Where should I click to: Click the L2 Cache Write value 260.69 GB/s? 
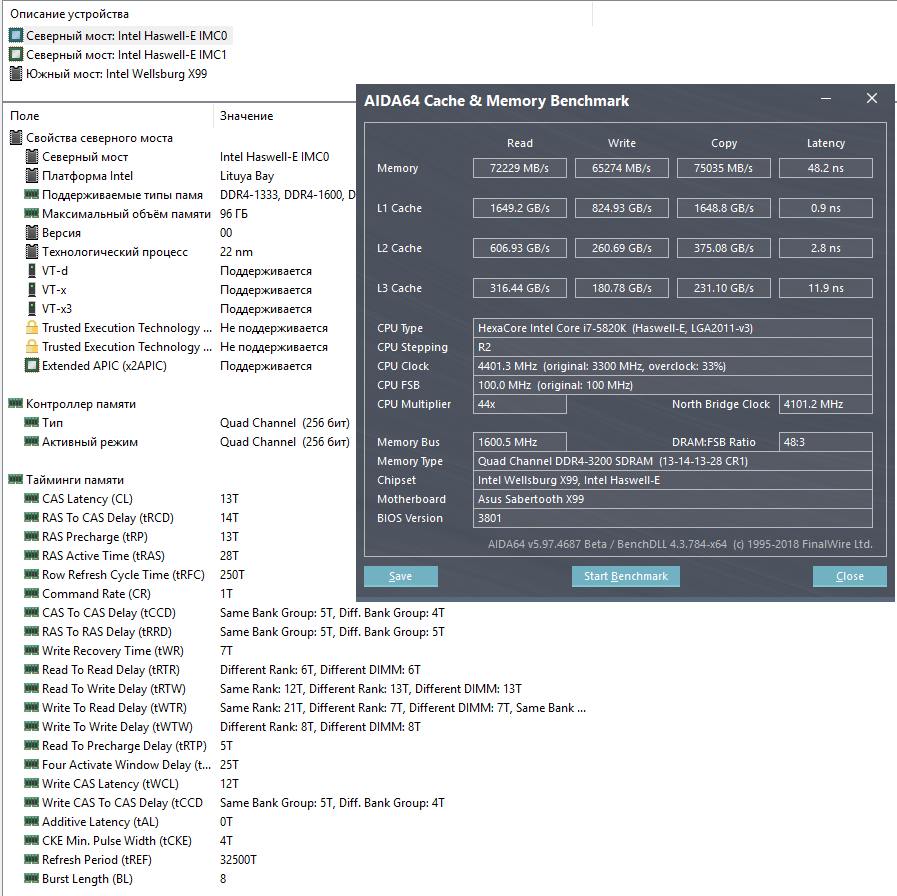(x=622, y=248)
